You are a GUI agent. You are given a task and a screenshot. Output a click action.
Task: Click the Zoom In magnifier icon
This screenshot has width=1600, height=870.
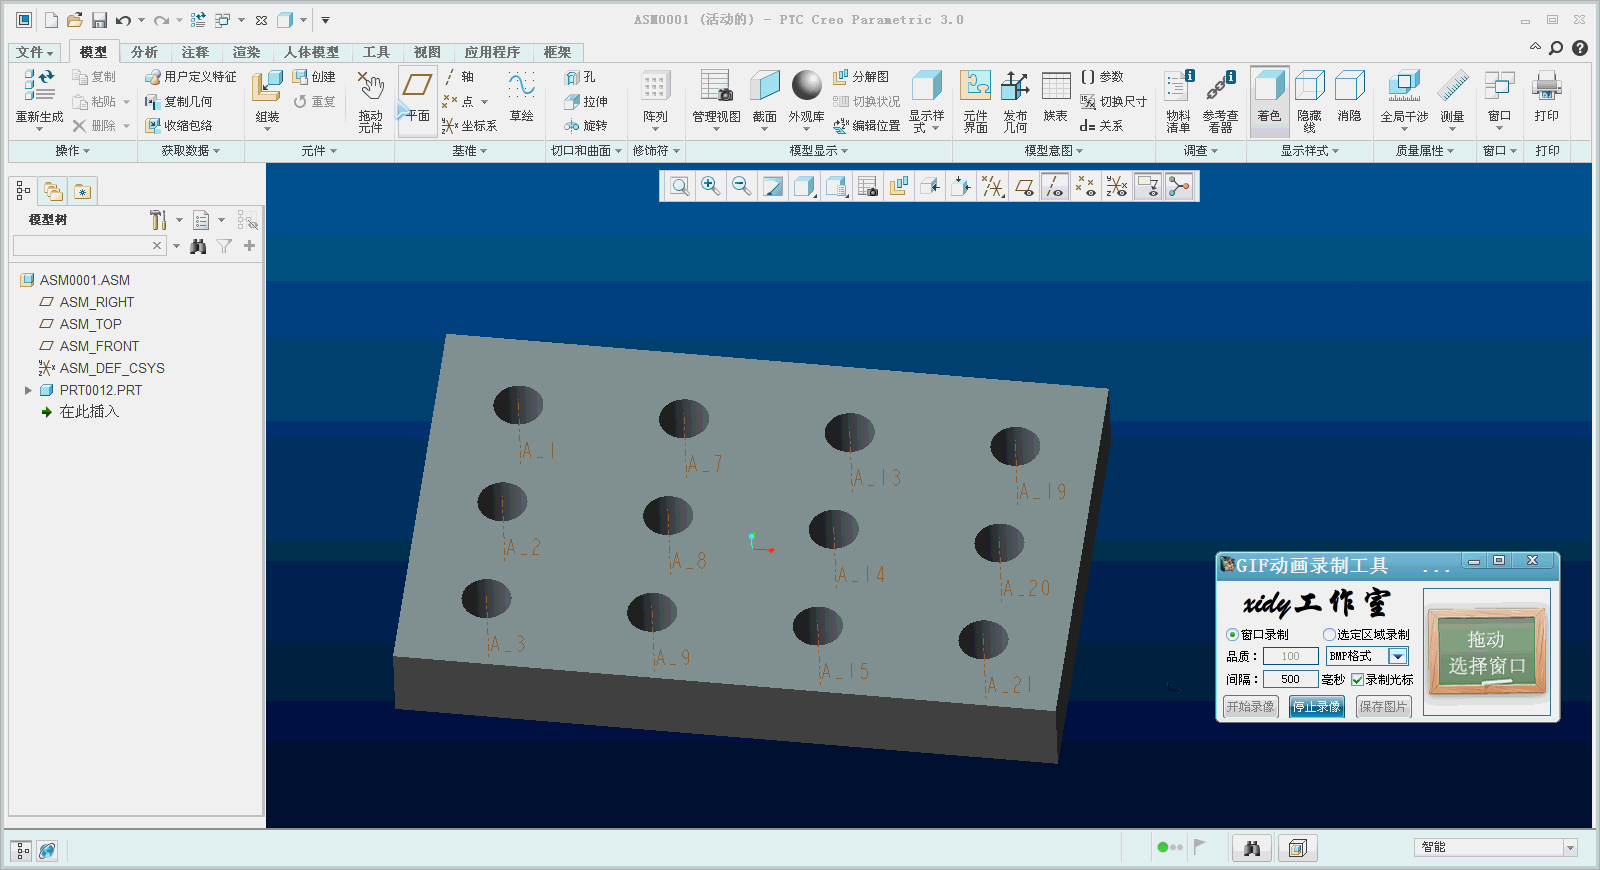710,186
